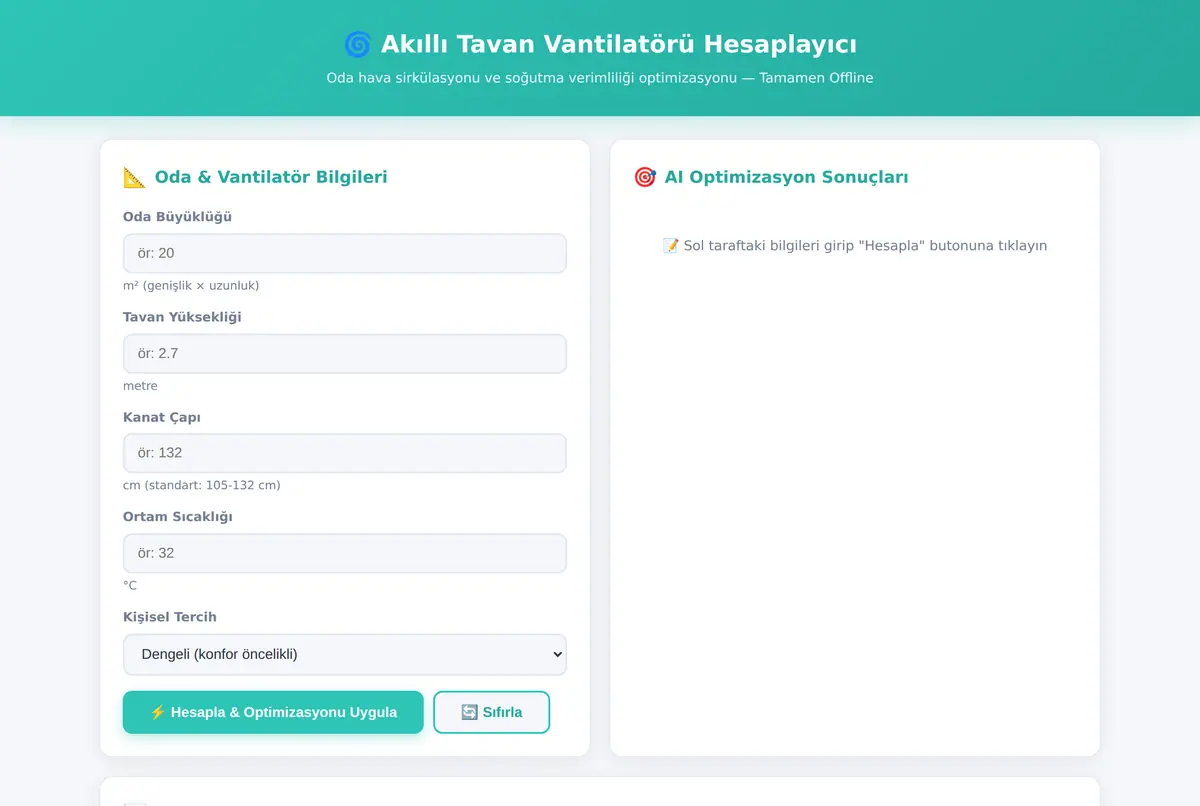Click the "m² (genişlik × uzunluk)" hint text
The height and width of the screenshot is (806, 1200).
pyautogui.click(x=191, y=285)
